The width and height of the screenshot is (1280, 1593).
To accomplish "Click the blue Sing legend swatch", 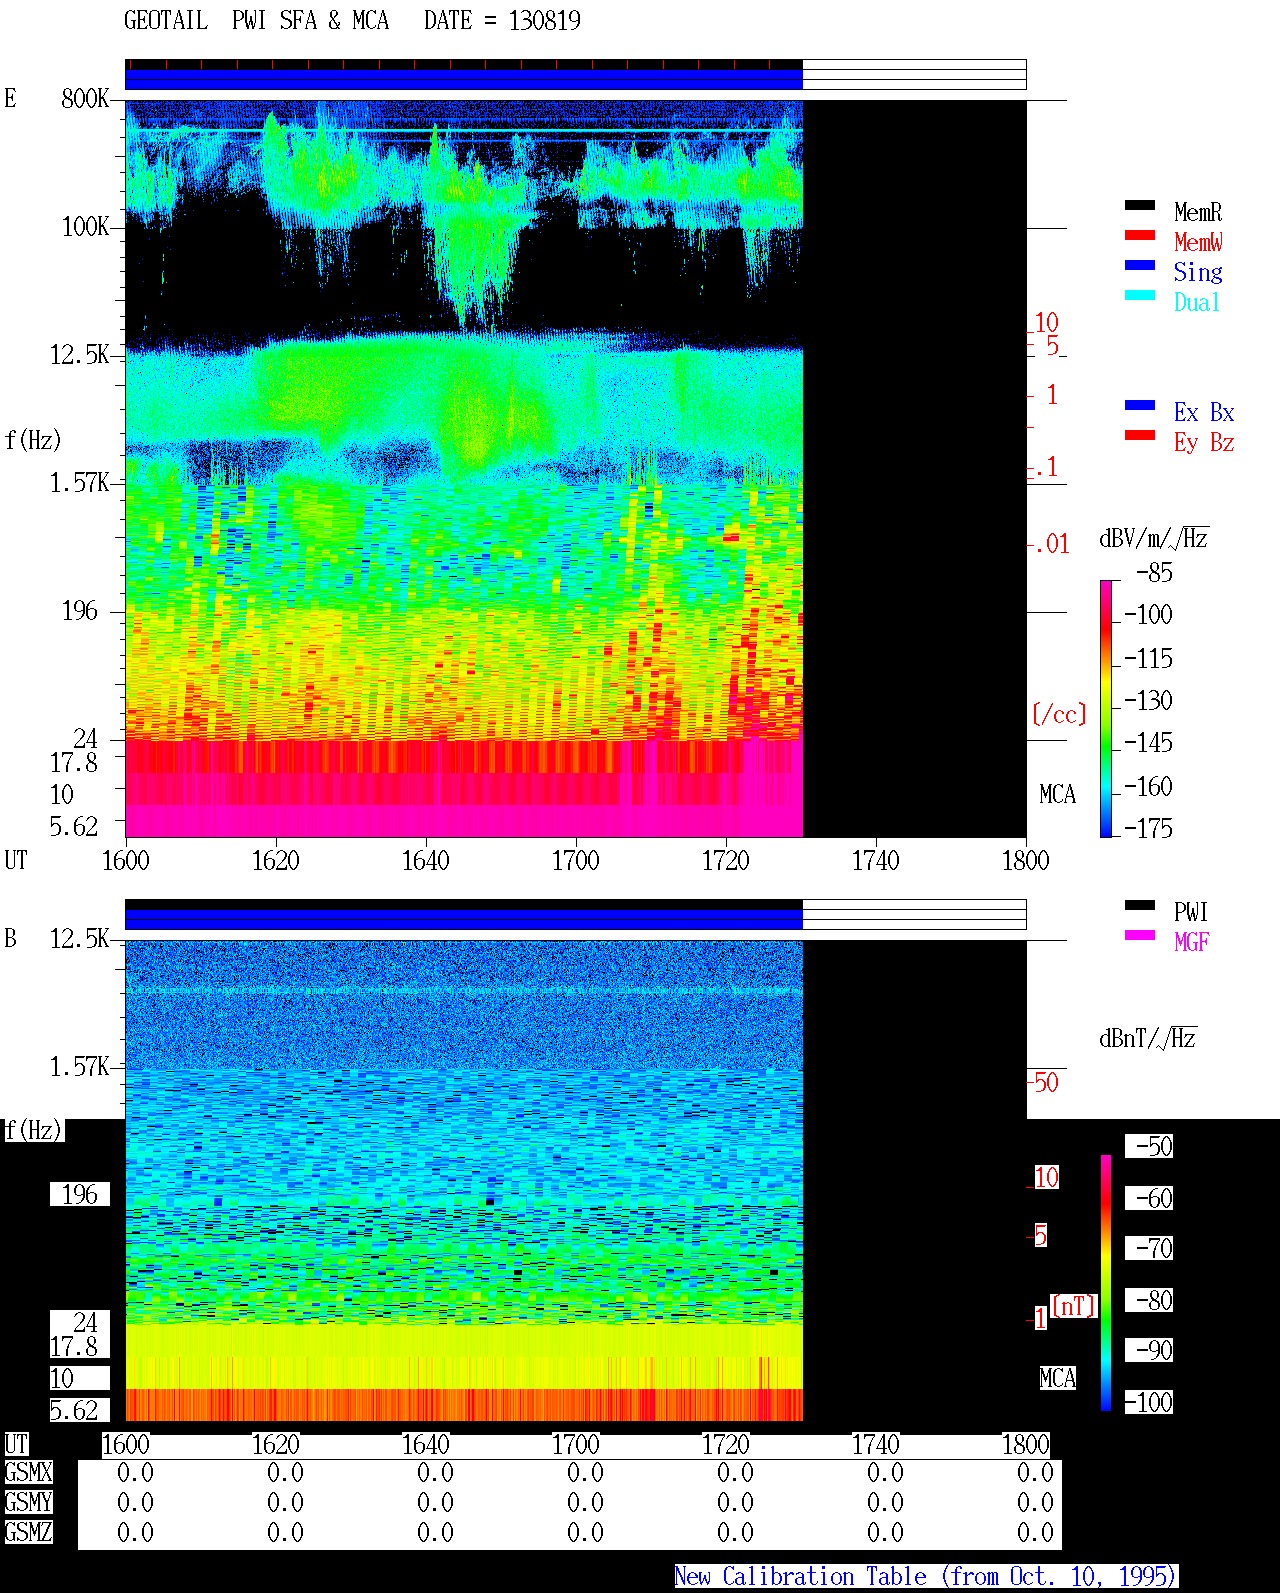I will (x=1140, y=266).
